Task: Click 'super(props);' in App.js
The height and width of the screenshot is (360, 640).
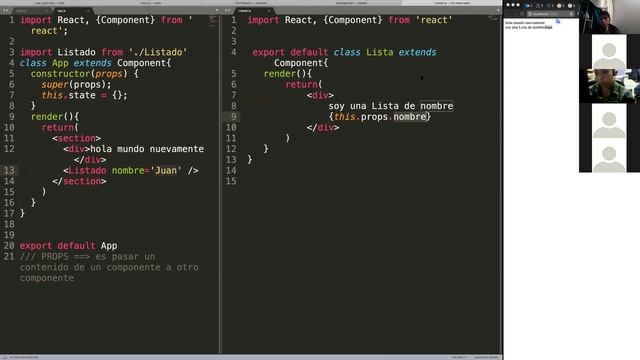Action: (76, 84)
